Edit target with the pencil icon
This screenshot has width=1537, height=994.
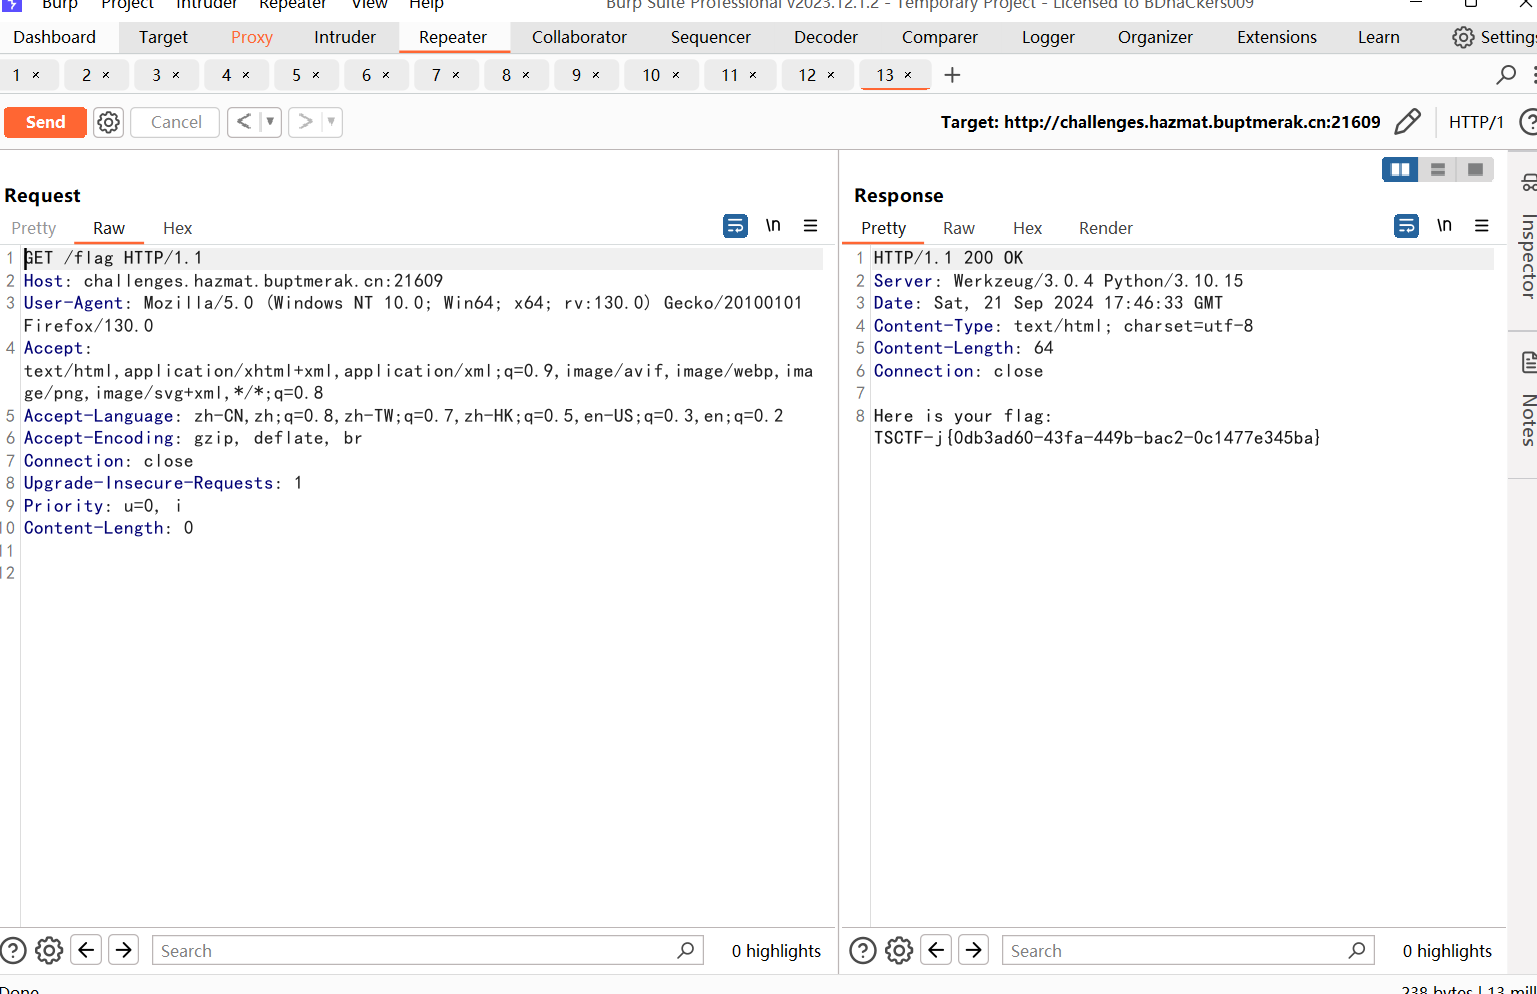(1407, 122)
